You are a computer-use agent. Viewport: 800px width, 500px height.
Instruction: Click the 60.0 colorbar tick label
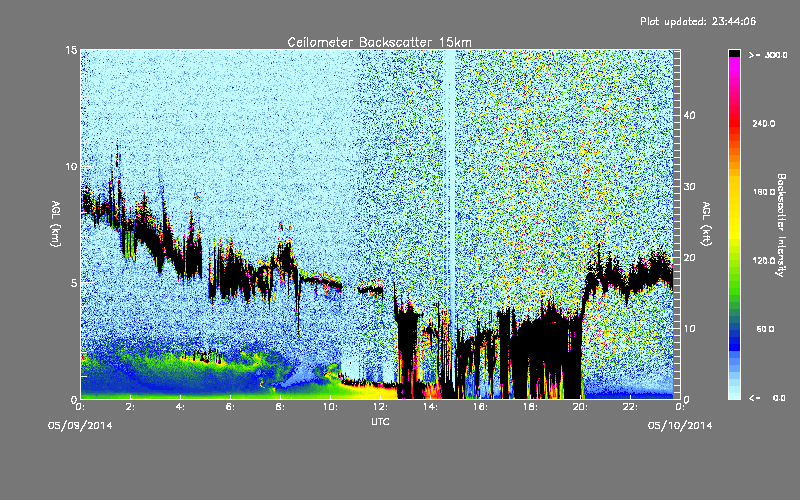(x=765, y=329)
